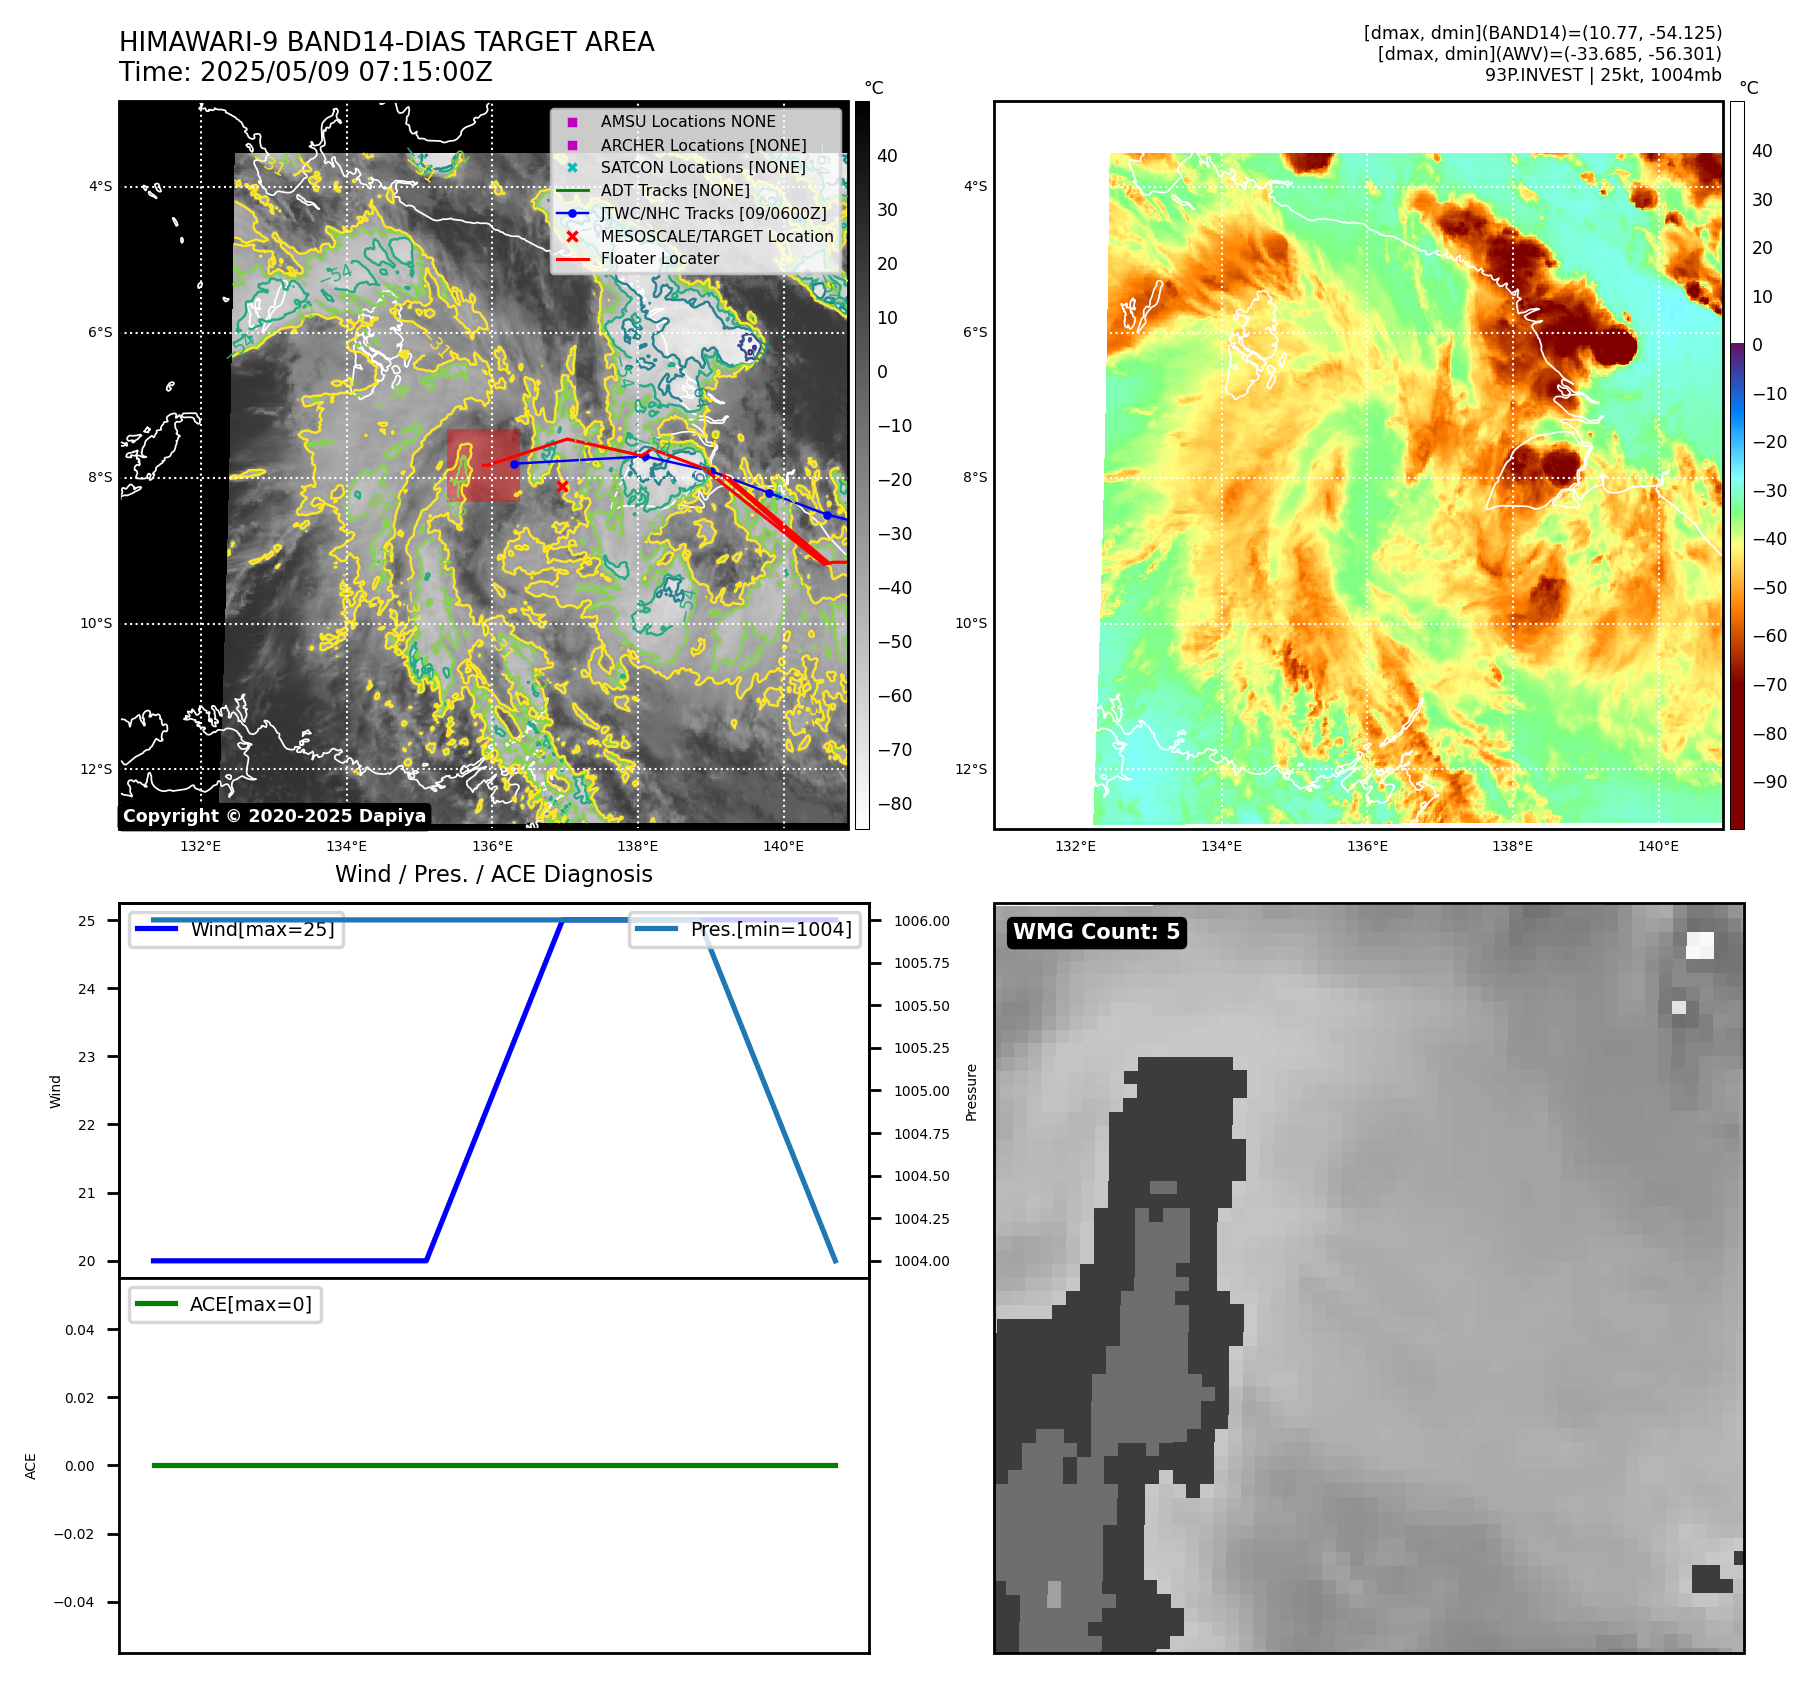This screenshot has width=1813, height=1690.
Task: Click the red X MESOSCALE/TARGET legend marker
Action: click(572, 237)
